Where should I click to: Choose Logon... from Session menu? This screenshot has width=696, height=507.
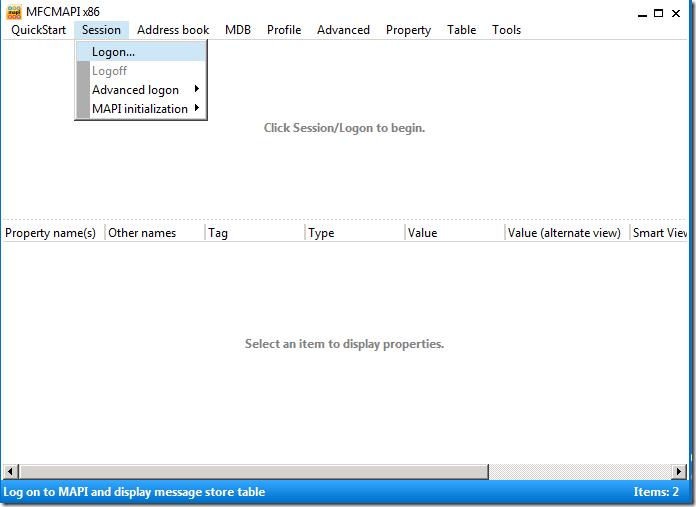click(141, 52)
